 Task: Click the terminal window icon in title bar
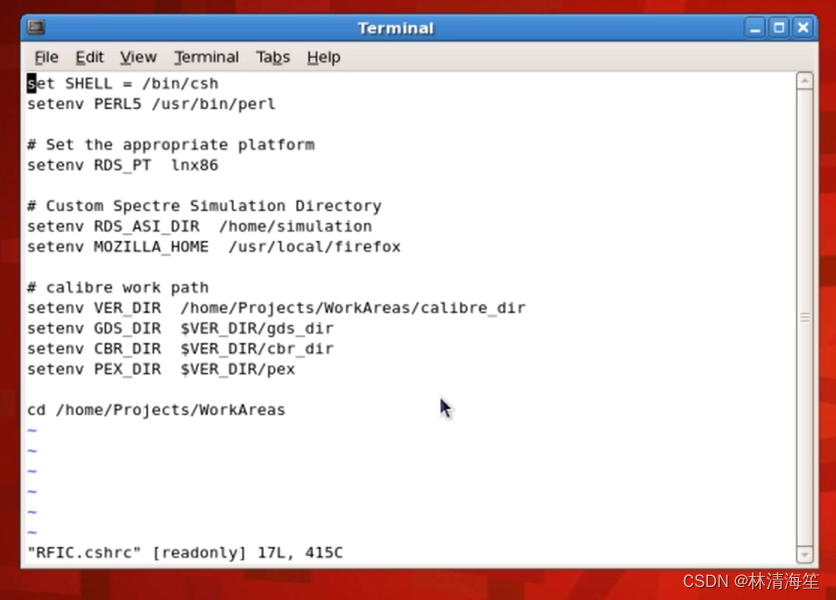(36, 27)
